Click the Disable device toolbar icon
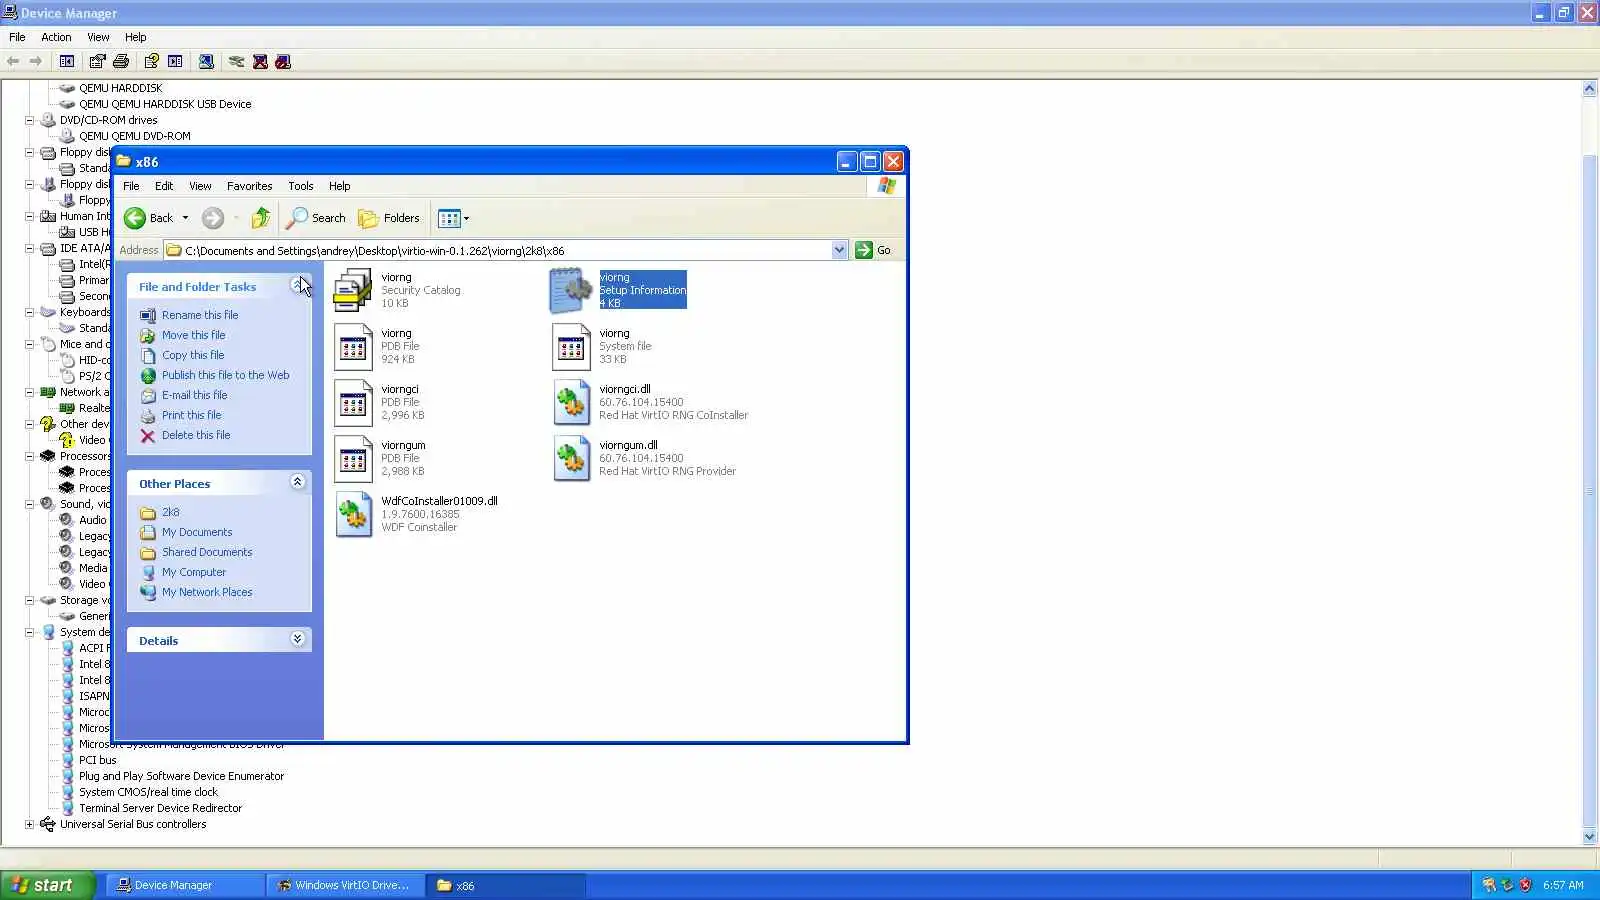This screenshot has height=900, width=1600. pyautogui.click(x=283, y=61)
